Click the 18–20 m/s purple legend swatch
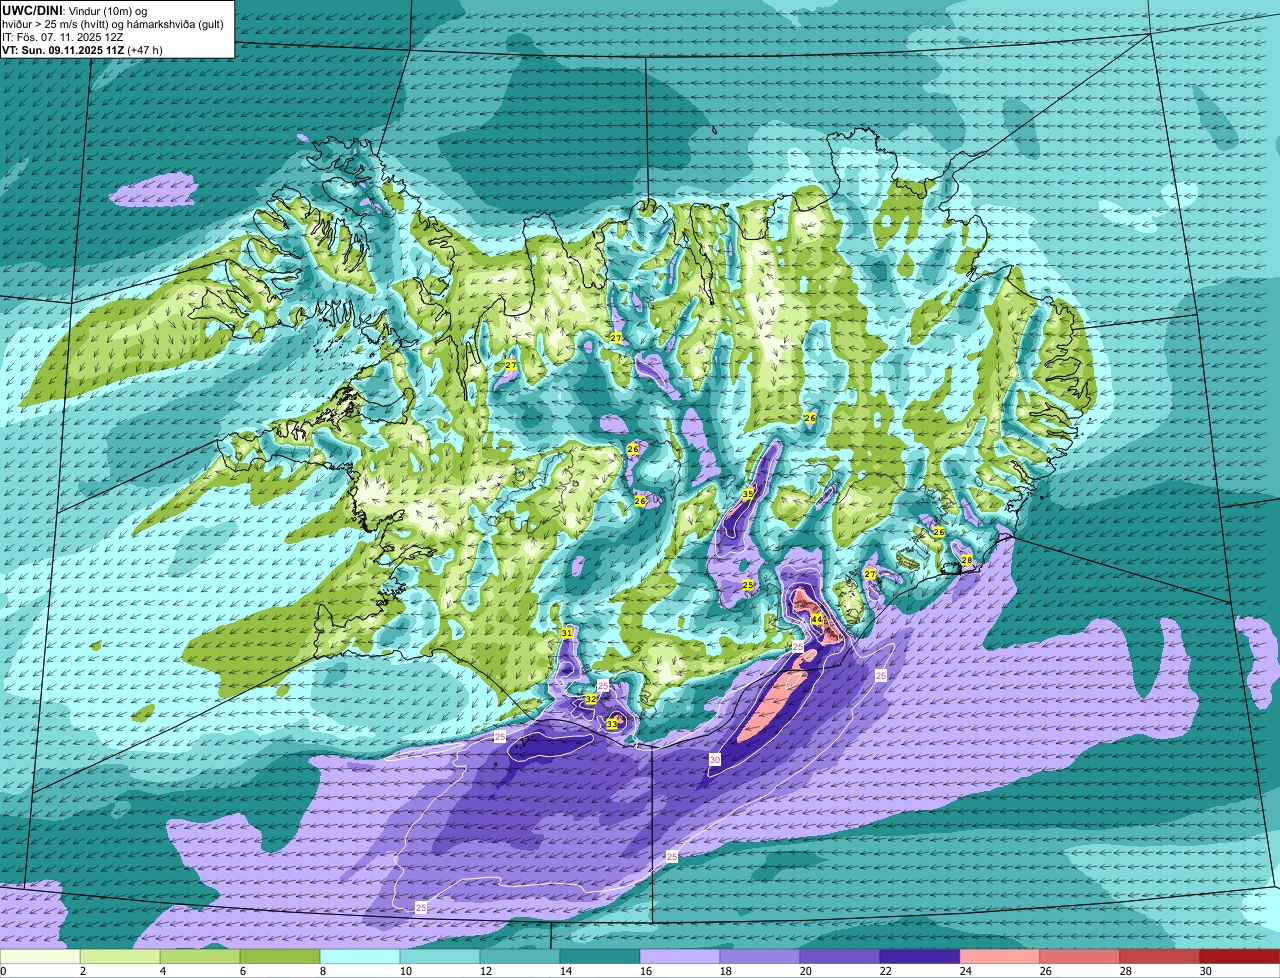The image size is (1280, 978). tap(760, 956)
